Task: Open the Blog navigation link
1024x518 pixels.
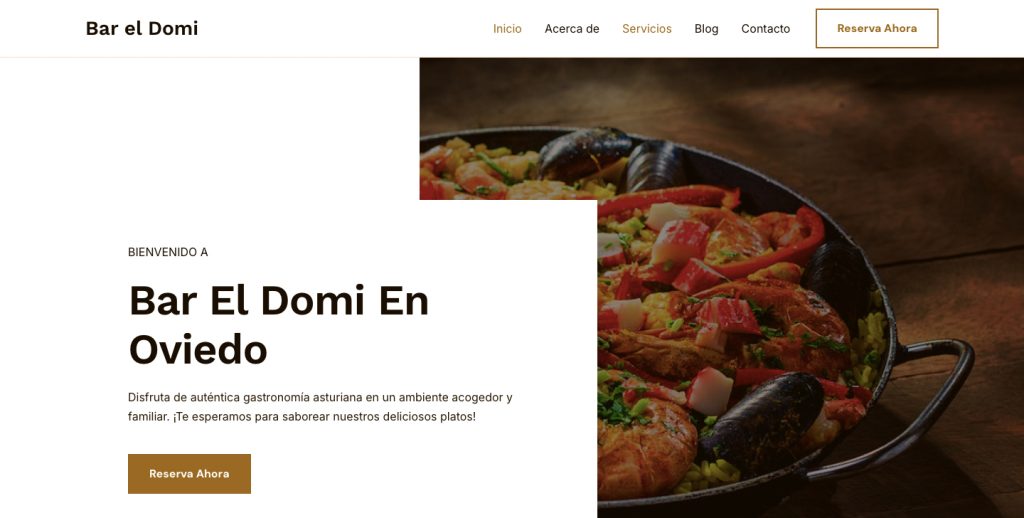Action: tap(706, 29)
